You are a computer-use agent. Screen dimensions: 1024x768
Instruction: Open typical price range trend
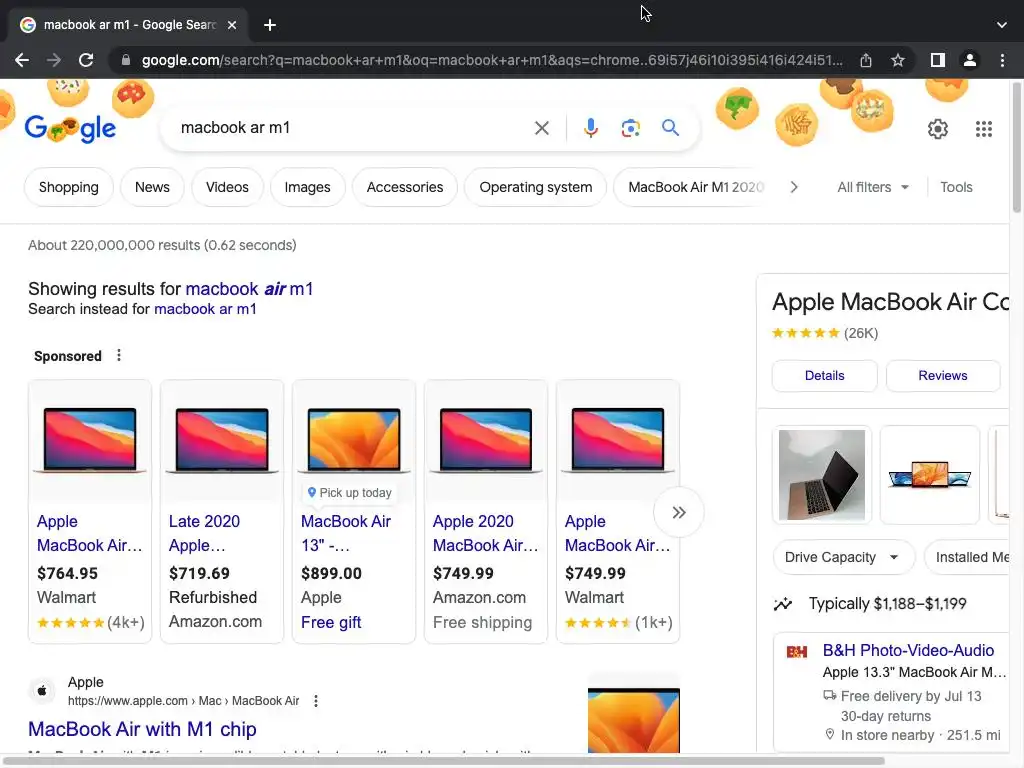(x=870, y=603)
